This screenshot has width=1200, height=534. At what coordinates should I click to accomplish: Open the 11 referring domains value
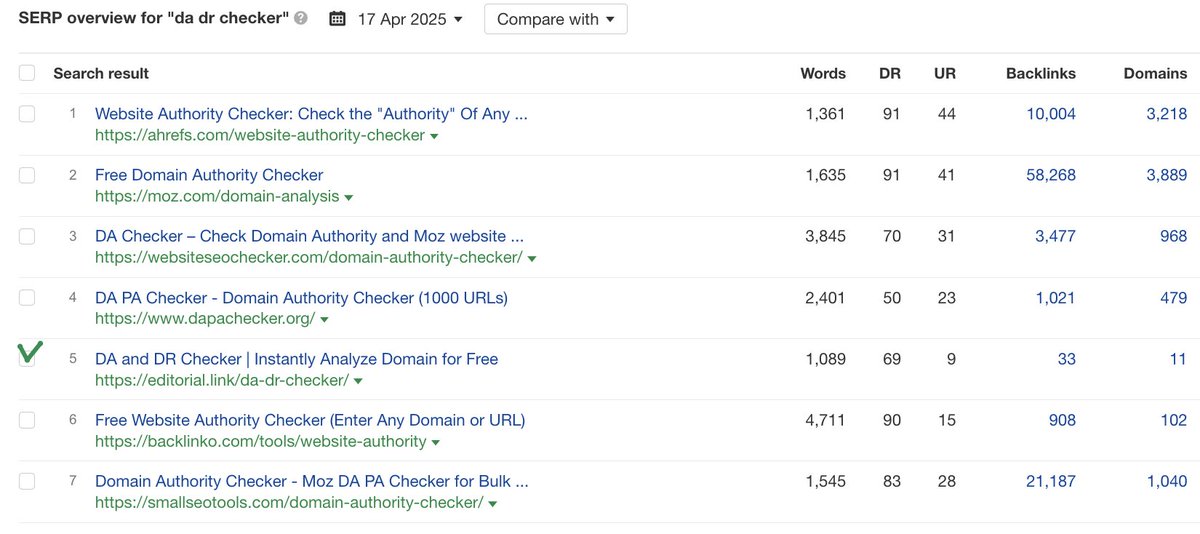pos(1179,358)
